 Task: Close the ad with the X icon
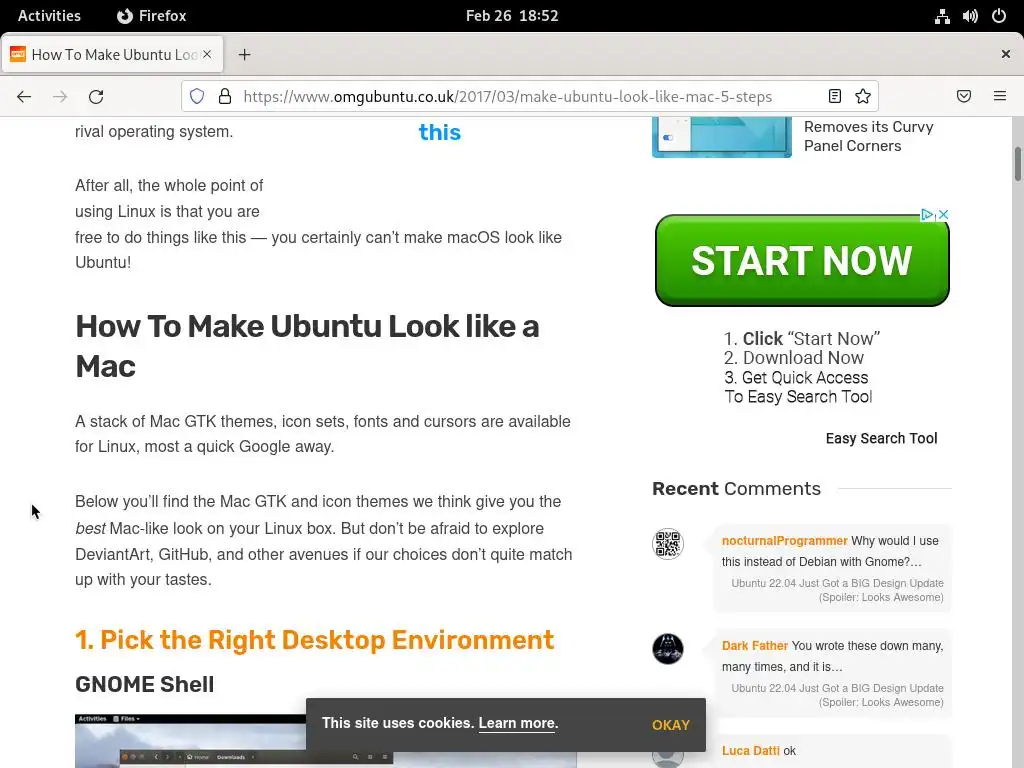(x=943, y=214)
